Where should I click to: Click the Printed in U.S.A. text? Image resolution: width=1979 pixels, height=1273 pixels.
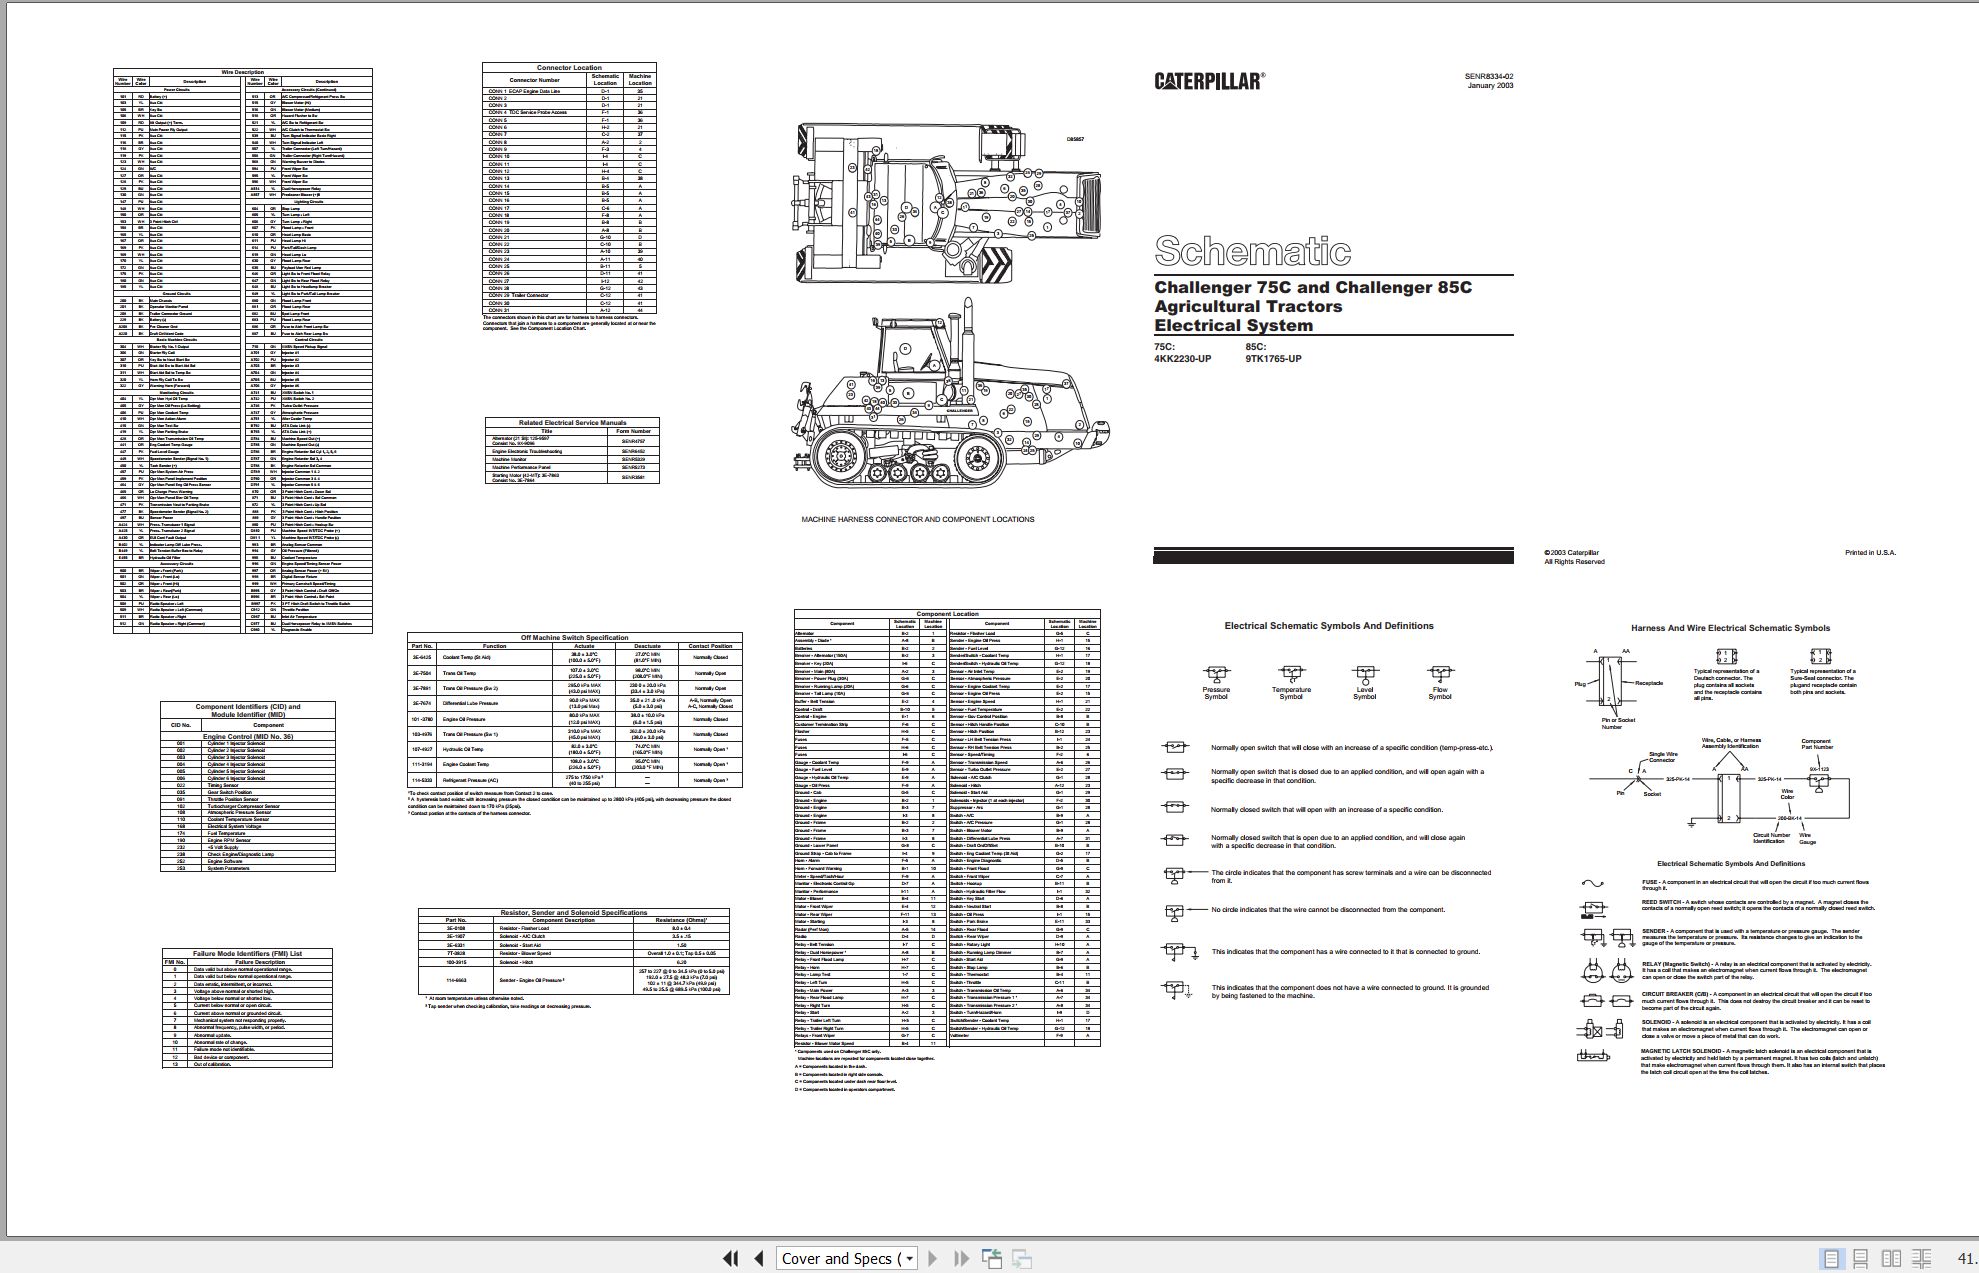click(x=1870, y=553)
